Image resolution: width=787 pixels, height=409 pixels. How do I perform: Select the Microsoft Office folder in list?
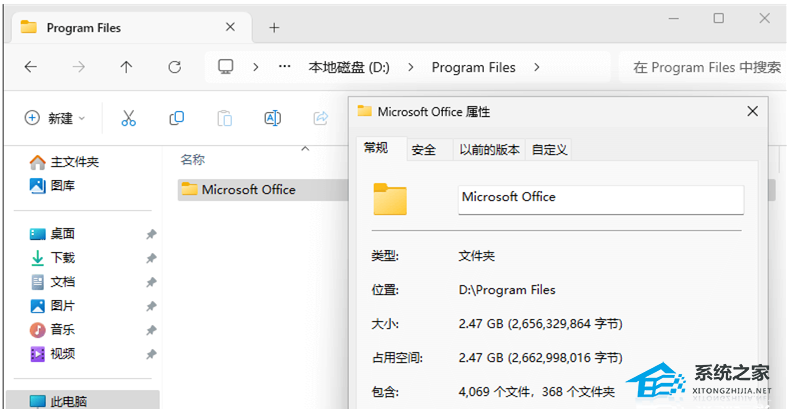pos(263,190)
